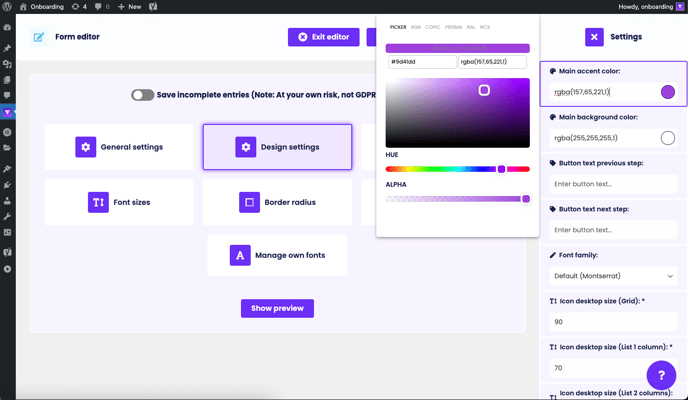Open the Yoast icon in admin bar
The height and width of the screenshot is (400, 688).
(x=153, y=7)
